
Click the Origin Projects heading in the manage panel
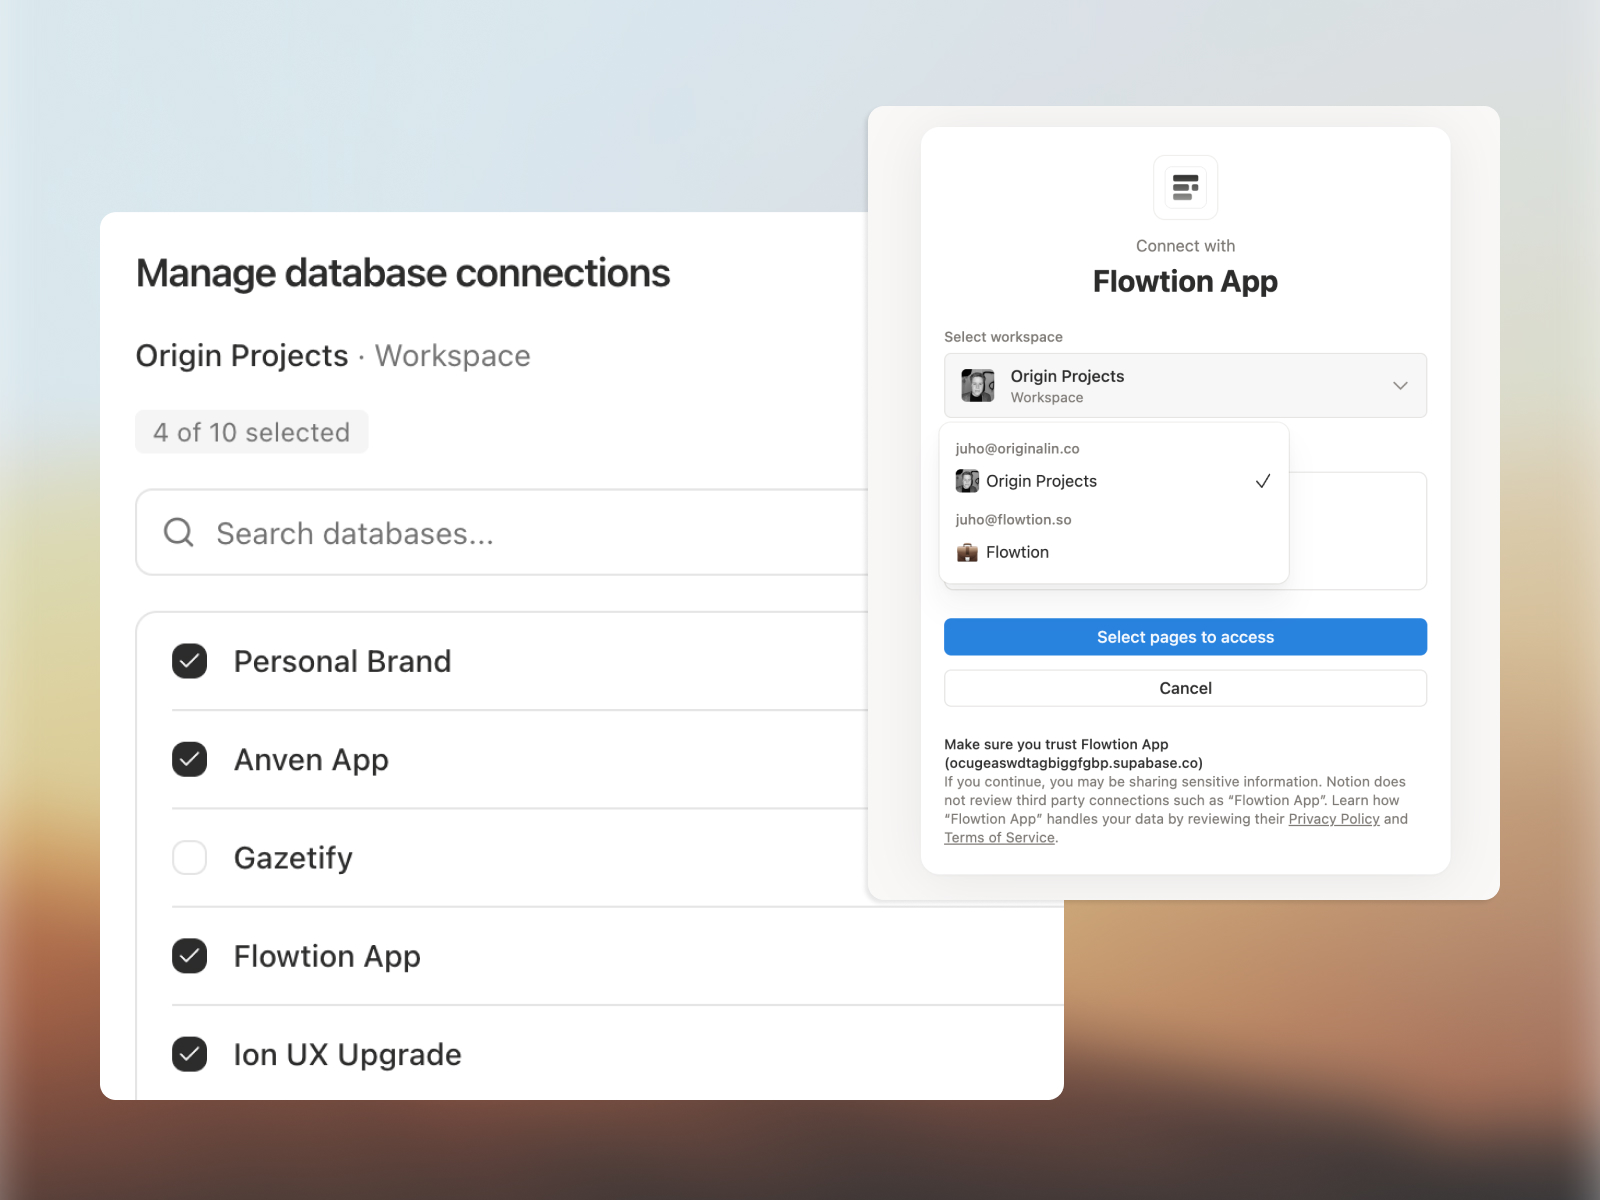point(242,356)
